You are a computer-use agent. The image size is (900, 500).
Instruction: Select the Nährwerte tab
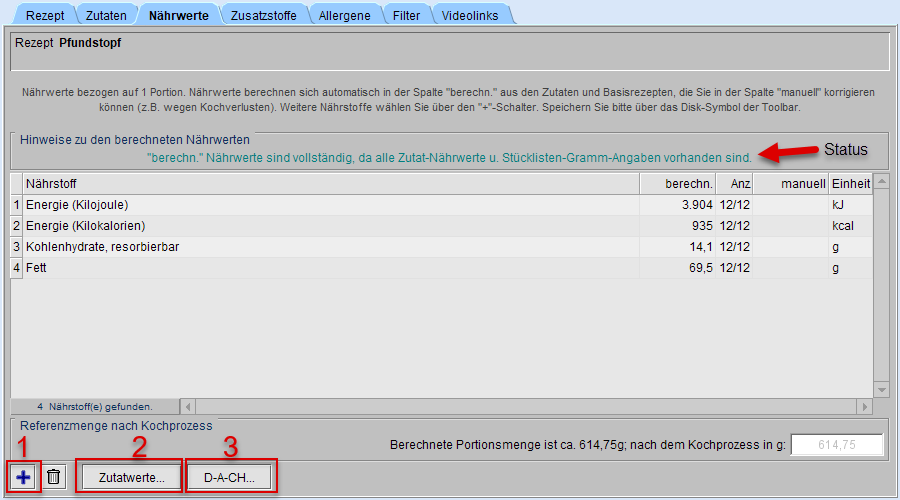pos(179,15)
